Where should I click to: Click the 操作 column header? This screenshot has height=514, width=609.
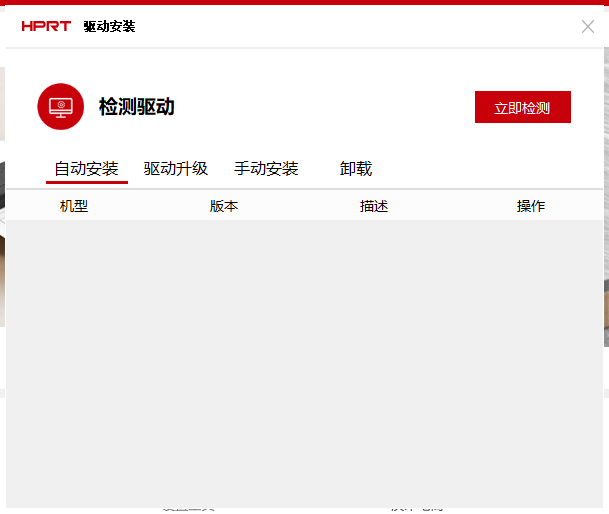click(x=531, y=206)
